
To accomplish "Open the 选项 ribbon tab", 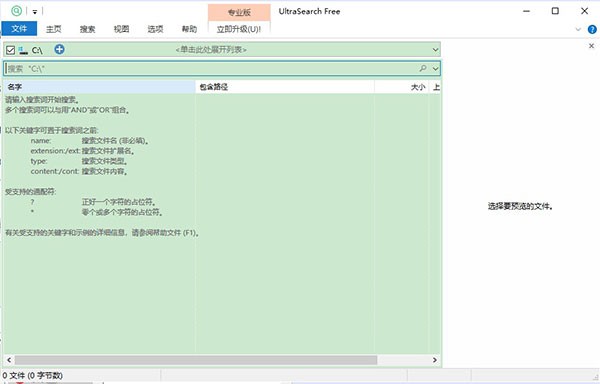I will pos(155,29).
